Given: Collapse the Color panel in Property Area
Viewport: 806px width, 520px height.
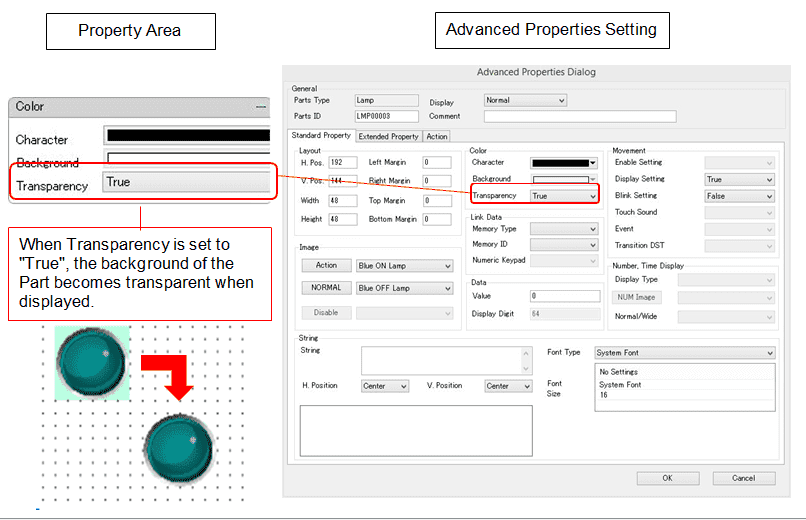Looking at the screenshot, I should pos(261,107).
